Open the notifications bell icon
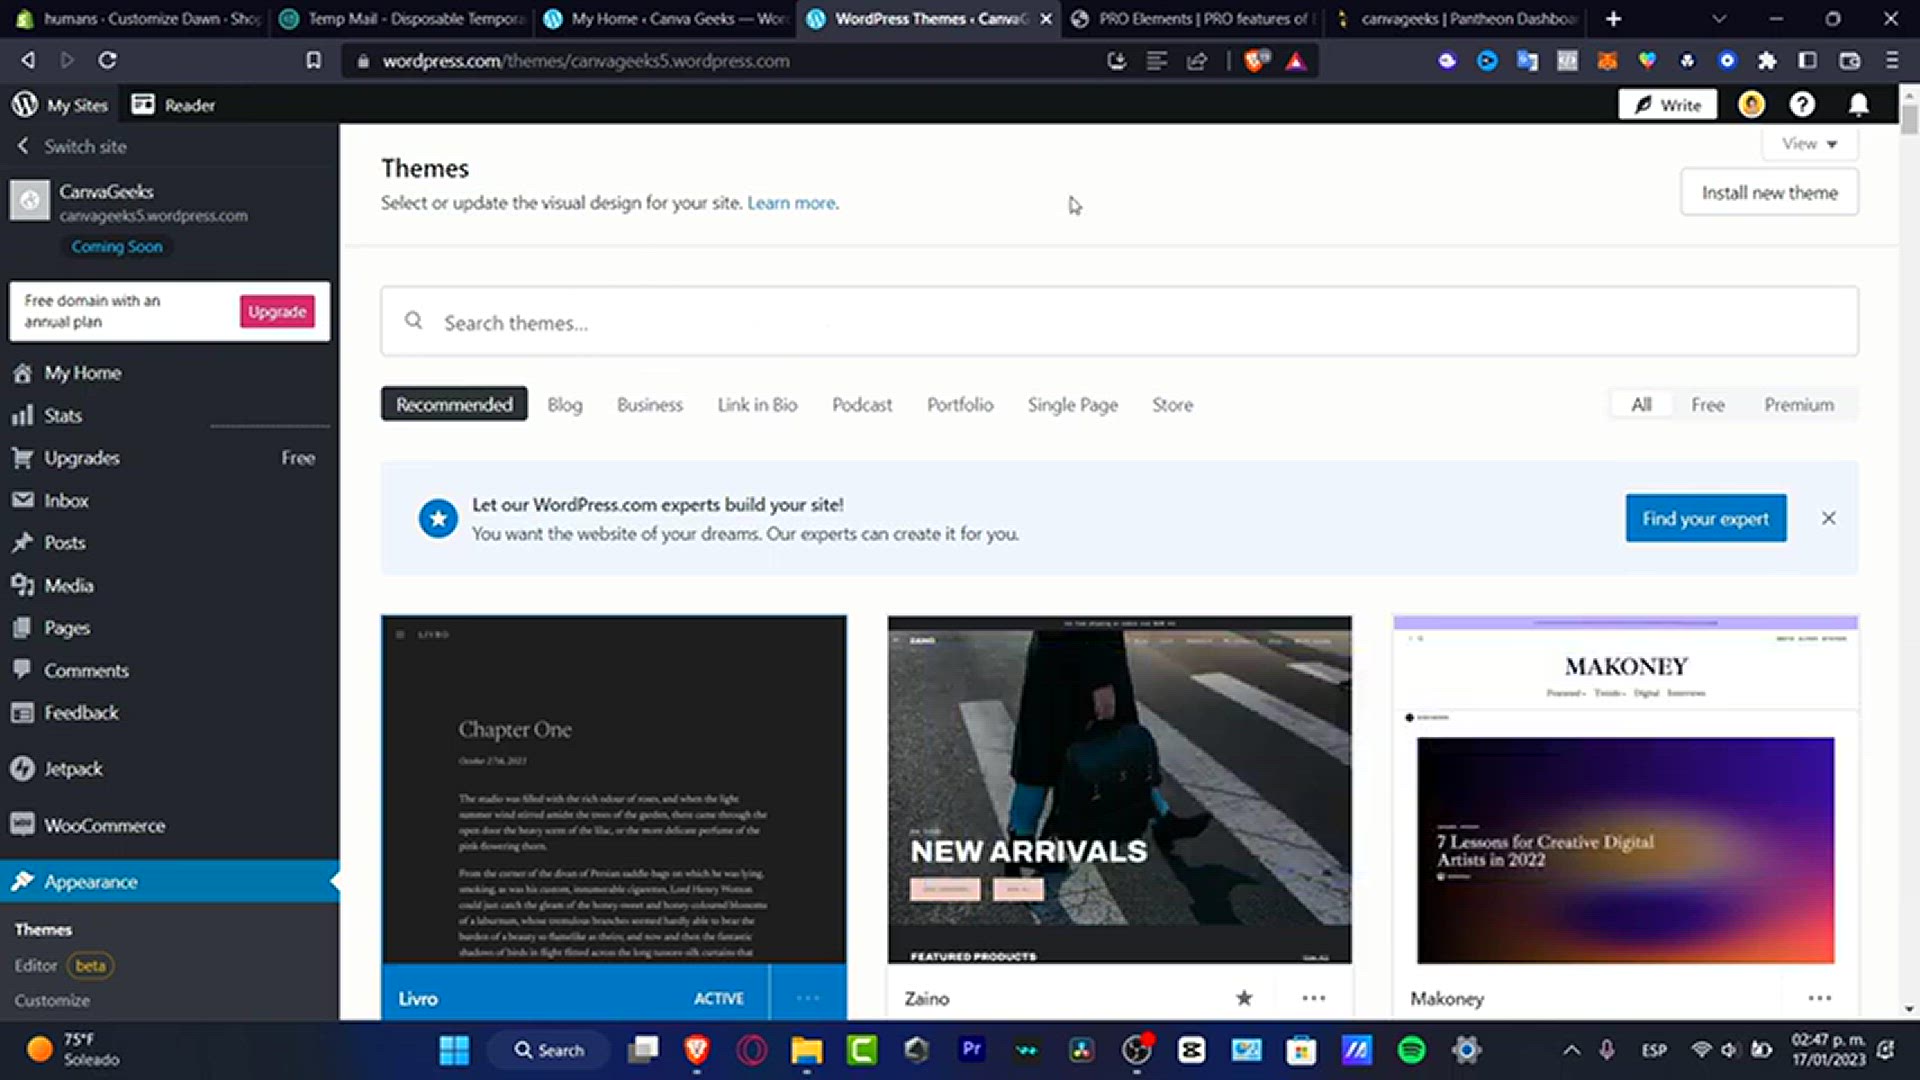Screen dimensions: 1920x1080 coord(1858,105)
